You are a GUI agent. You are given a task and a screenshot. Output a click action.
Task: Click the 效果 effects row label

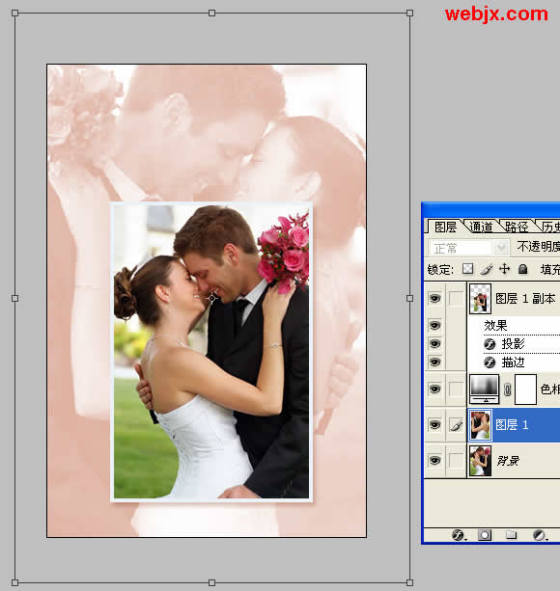click(495, 325)
